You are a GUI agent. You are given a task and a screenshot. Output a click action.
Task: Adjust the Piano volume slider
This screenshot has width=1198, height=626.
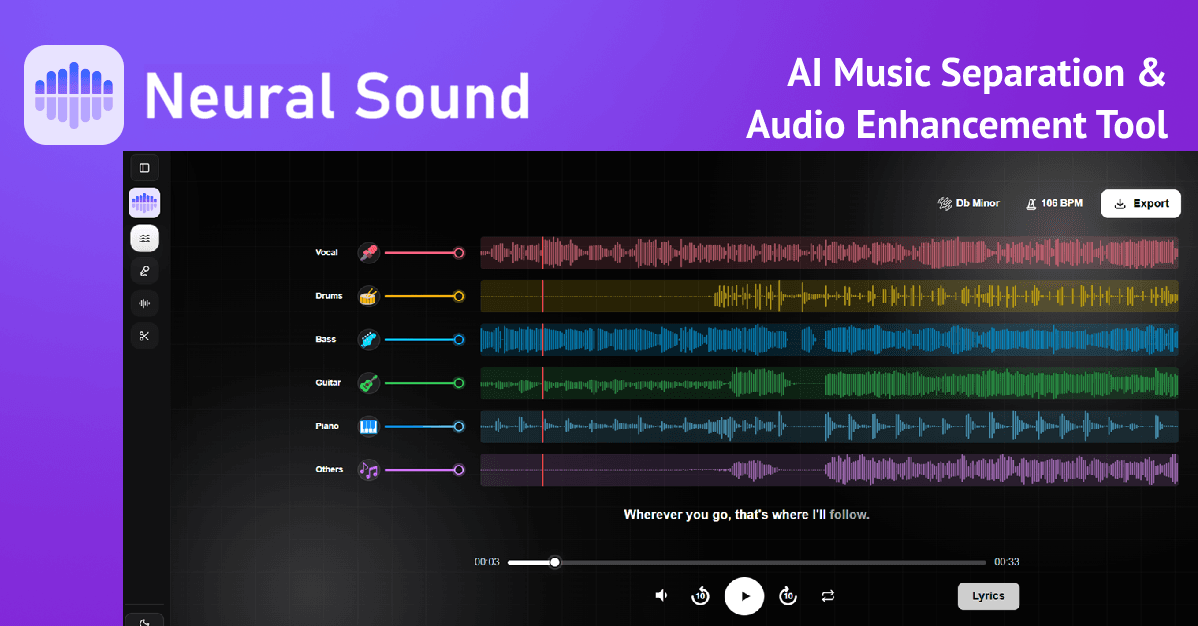click(424, 427)
